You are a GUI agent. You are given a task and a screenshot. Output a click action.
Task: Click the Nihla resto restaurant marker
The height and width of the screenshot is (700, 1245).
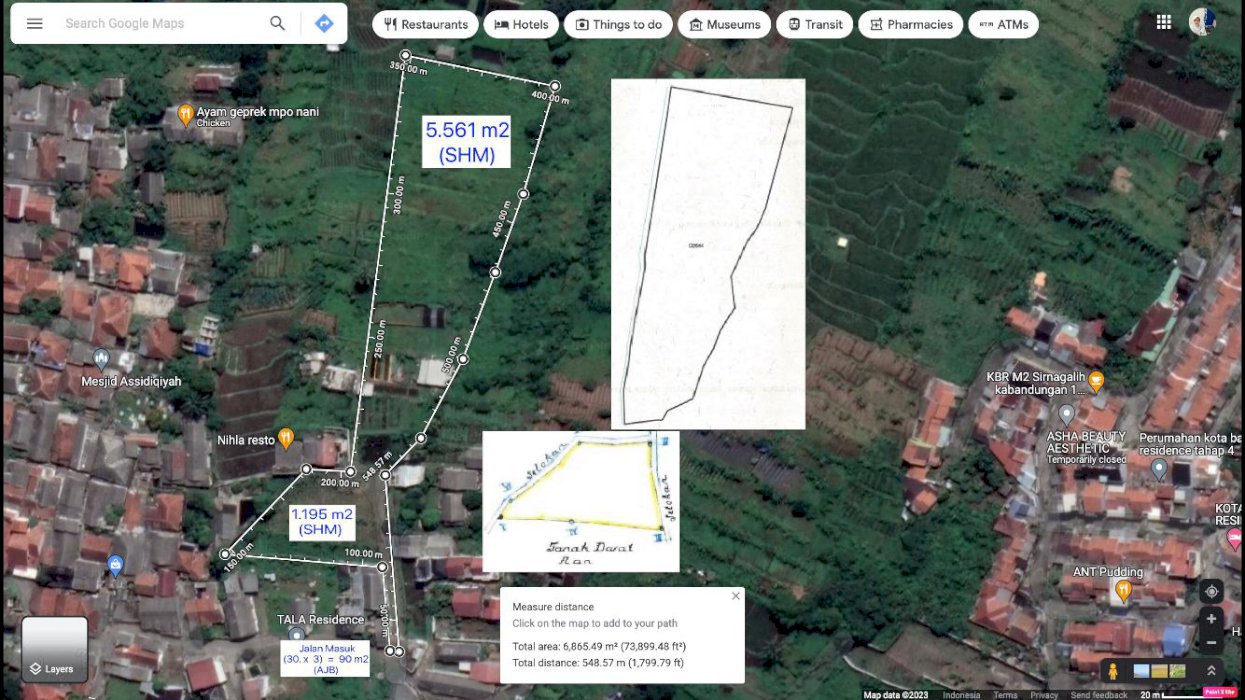(x=286, y=437)
